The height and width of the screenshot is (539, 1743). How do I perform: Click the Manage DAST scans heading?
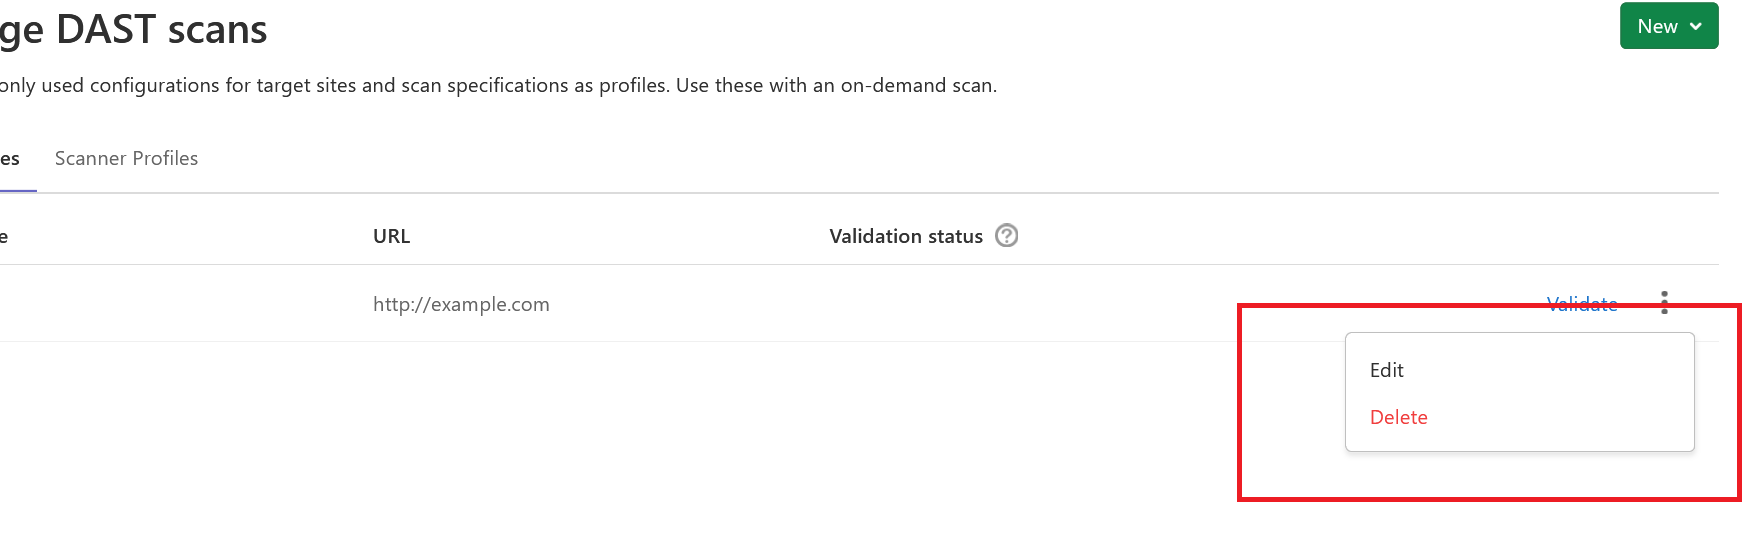[x=133, y=30]
